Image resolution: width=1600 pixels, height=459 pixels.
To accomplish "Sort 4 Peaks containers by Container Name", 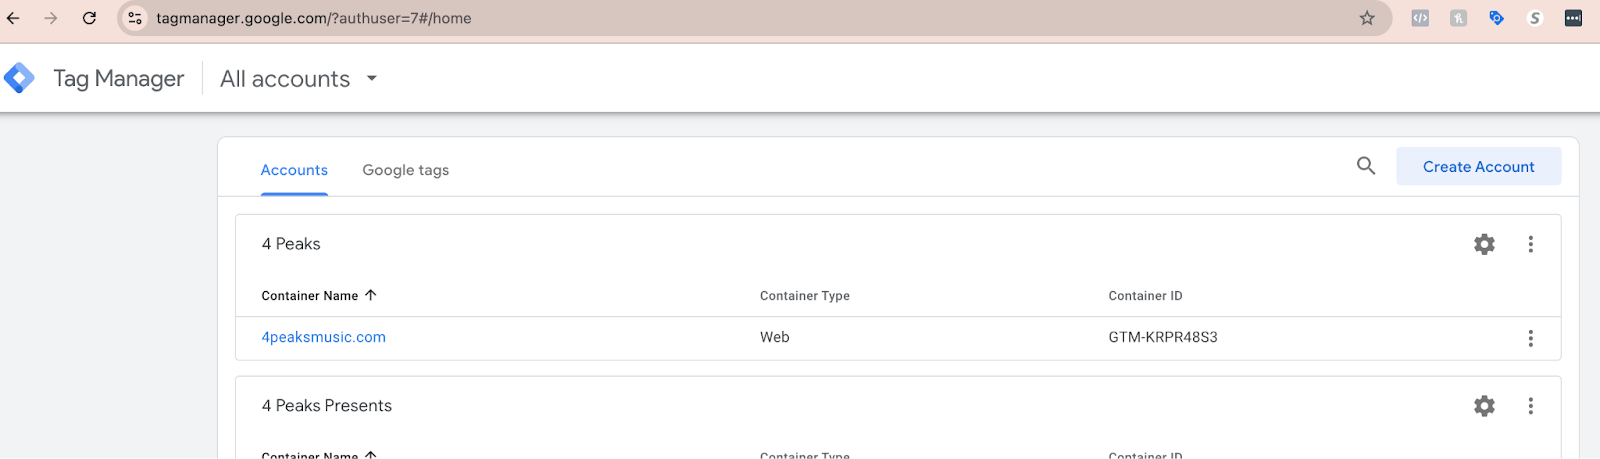I will [x=318, y=296].
